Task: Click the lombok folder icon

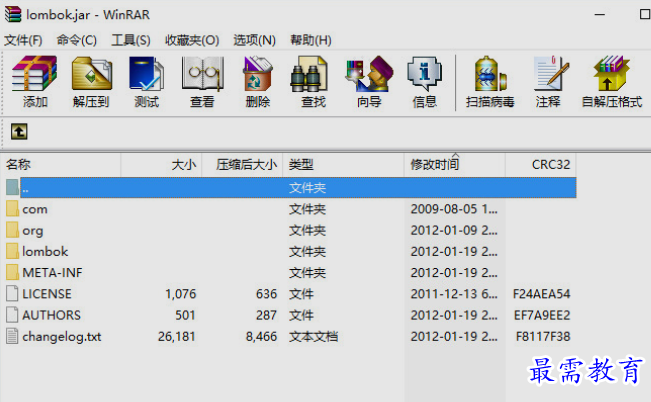Action: tap(12, 251)
